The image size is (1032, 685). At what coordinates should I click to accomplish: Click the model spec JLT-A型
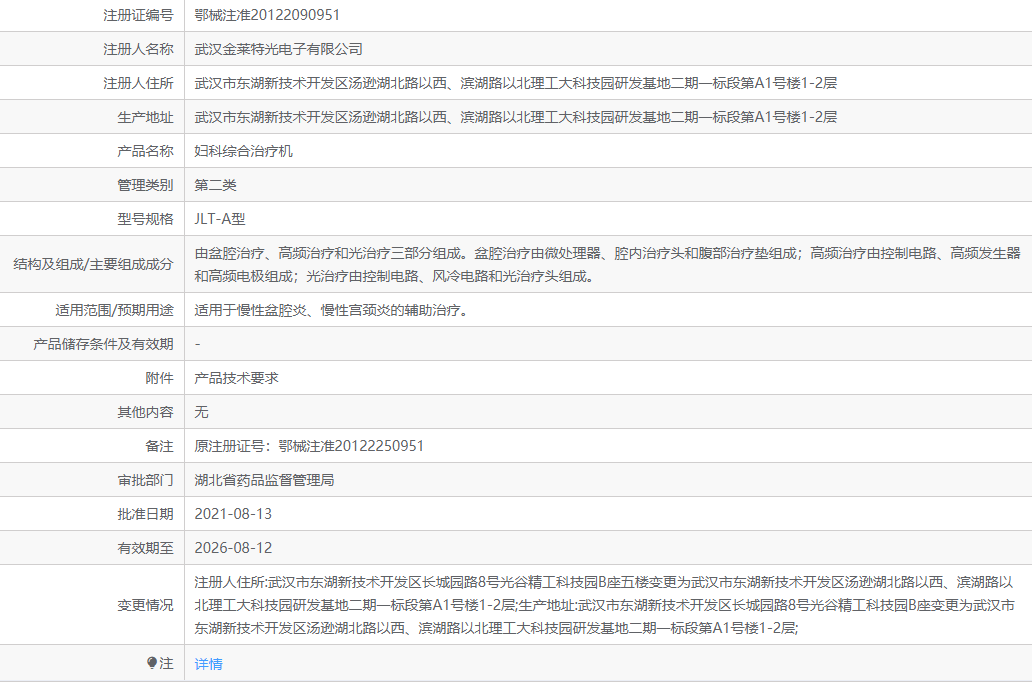point(220,219)
